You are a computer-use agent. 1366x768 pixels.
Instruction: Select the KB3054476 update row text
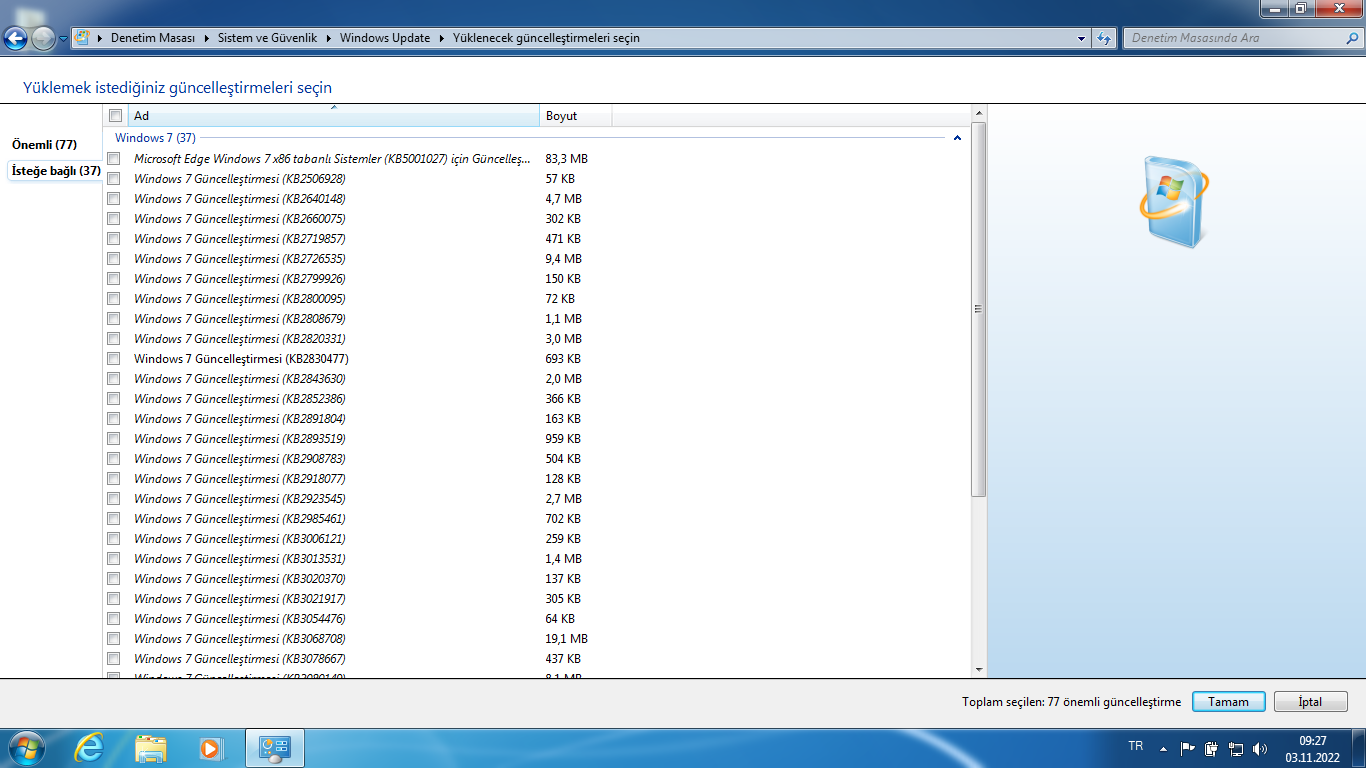pos(240,619)
